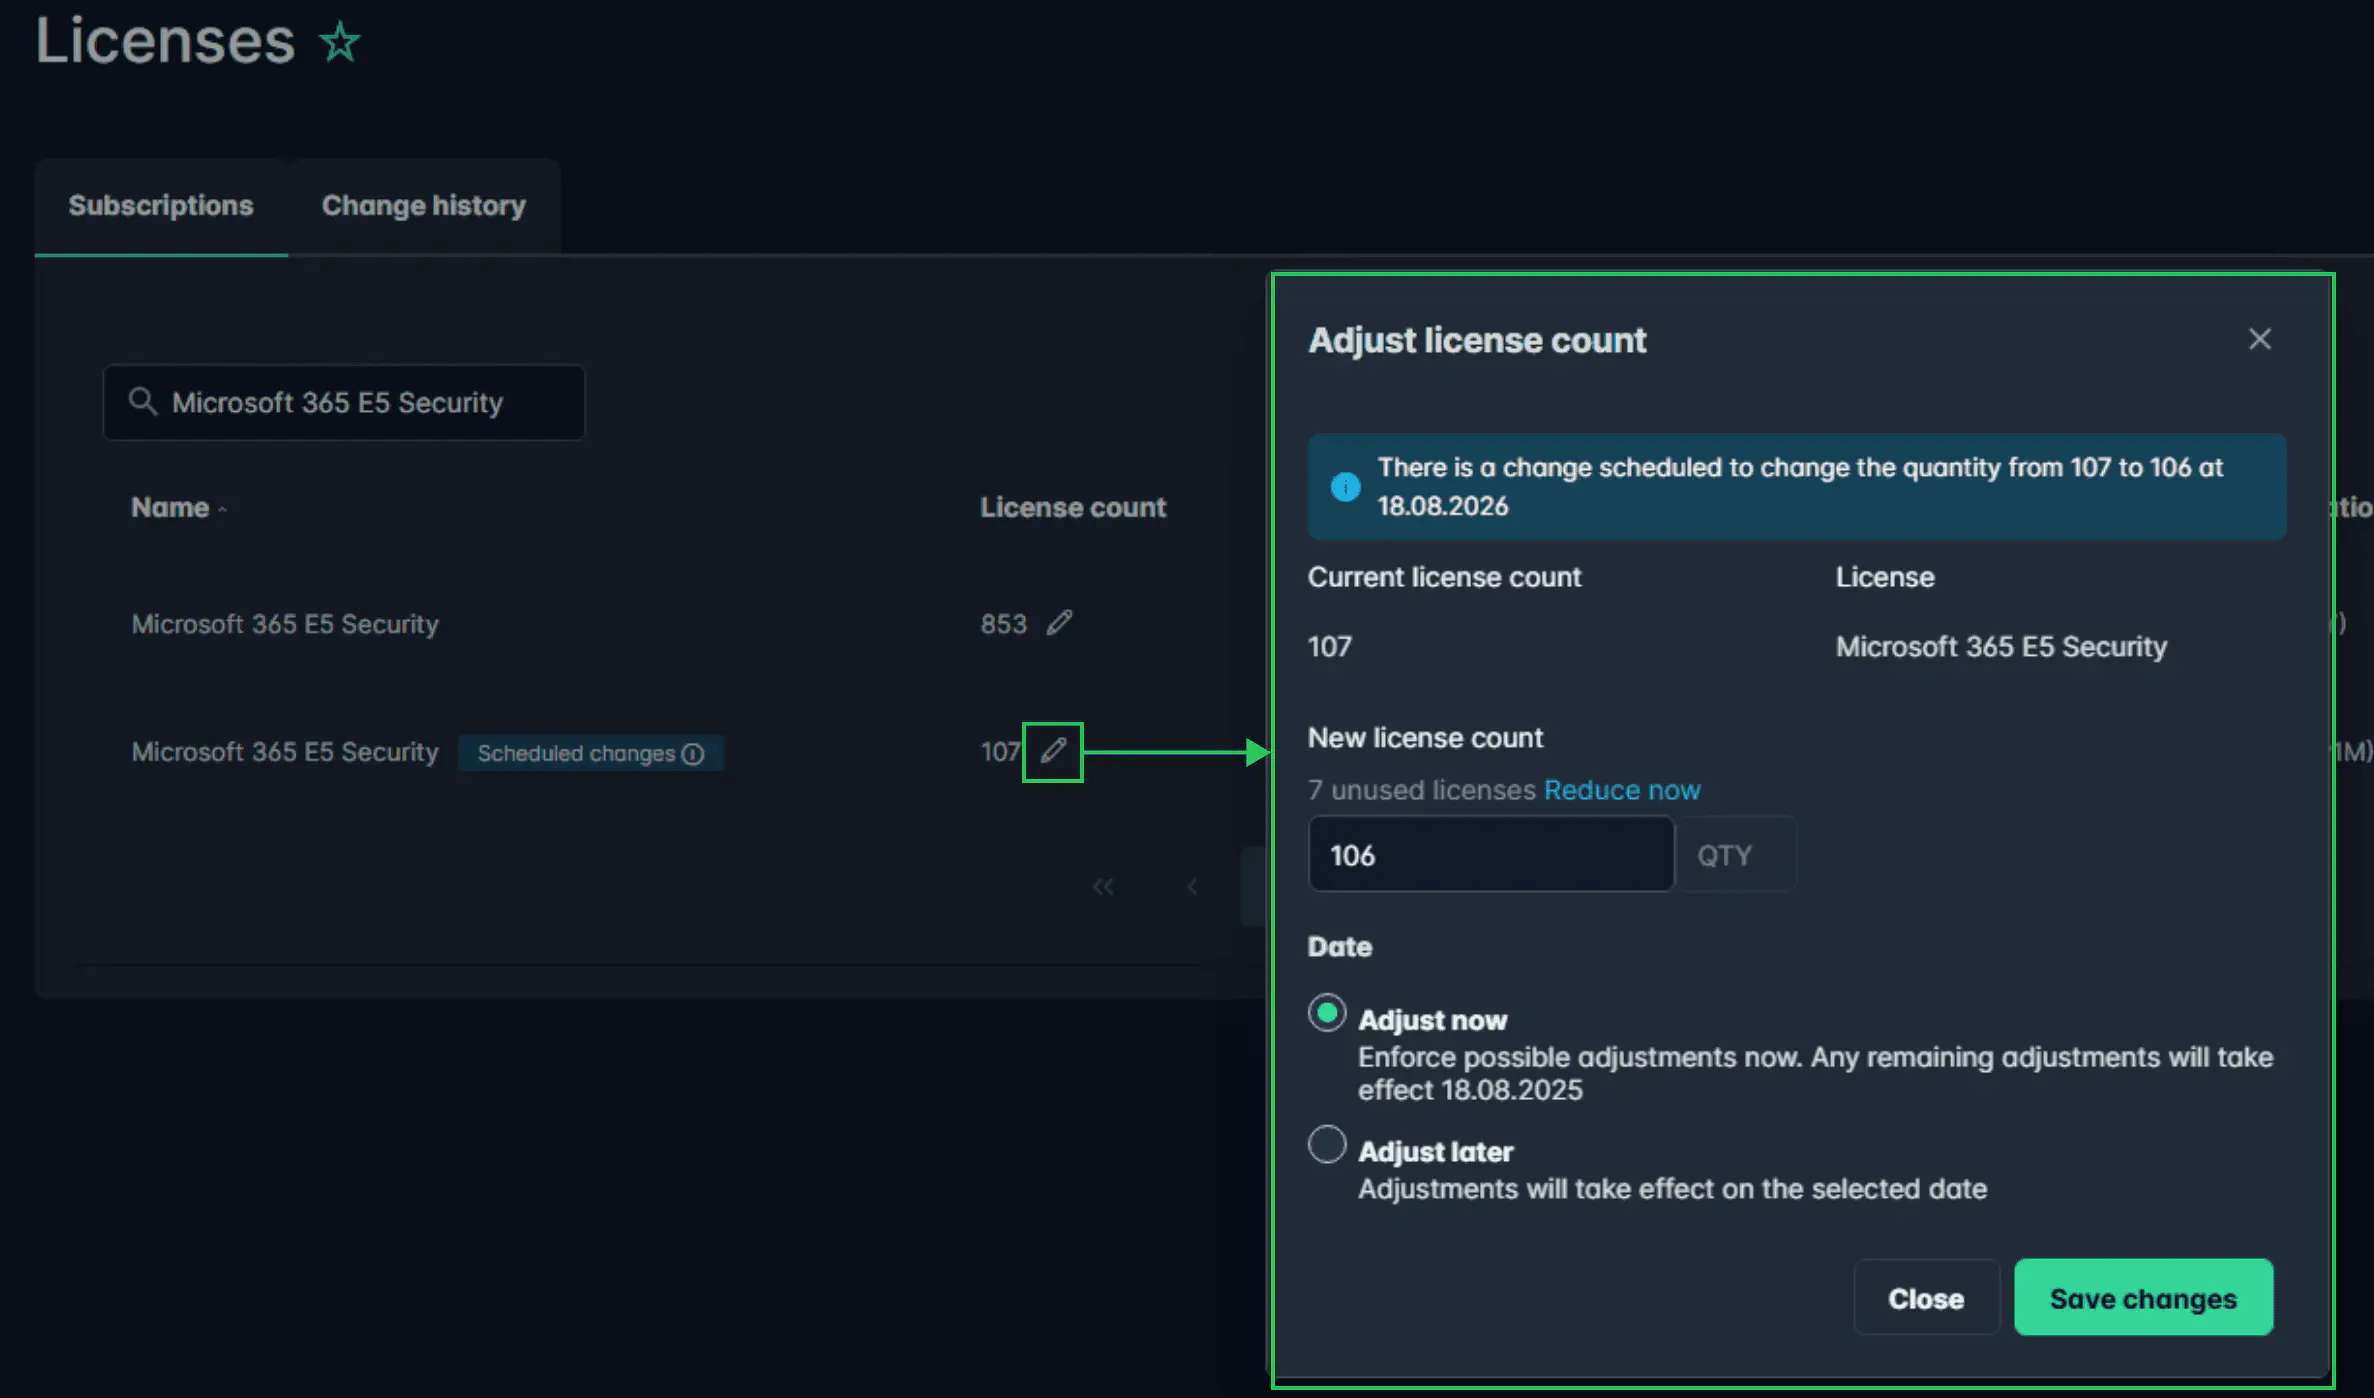This screenshot has width=2374, height=1398.
Task: Click the search magnifier icon
Action: pyautogui.click(x=143, y=402)
